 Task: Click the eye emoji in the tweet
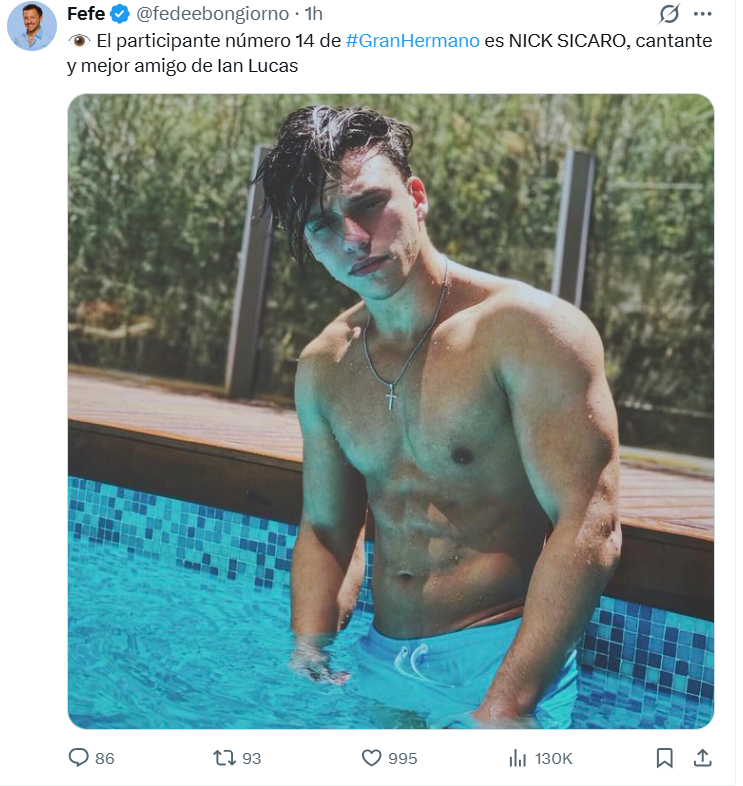point(79,41)
